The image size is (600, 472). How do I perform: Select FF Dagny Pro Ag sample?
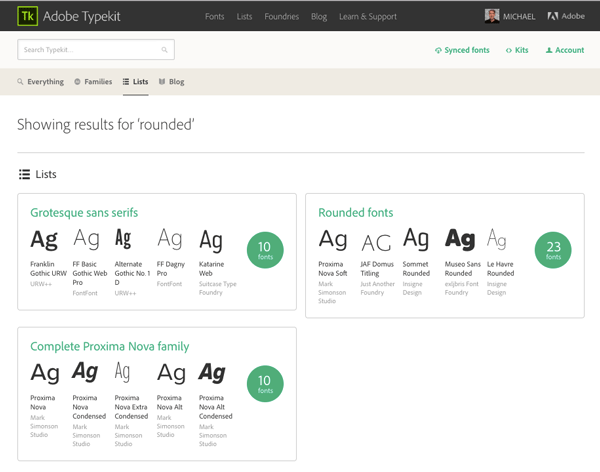pyautogui.click(x=170, y=239)
